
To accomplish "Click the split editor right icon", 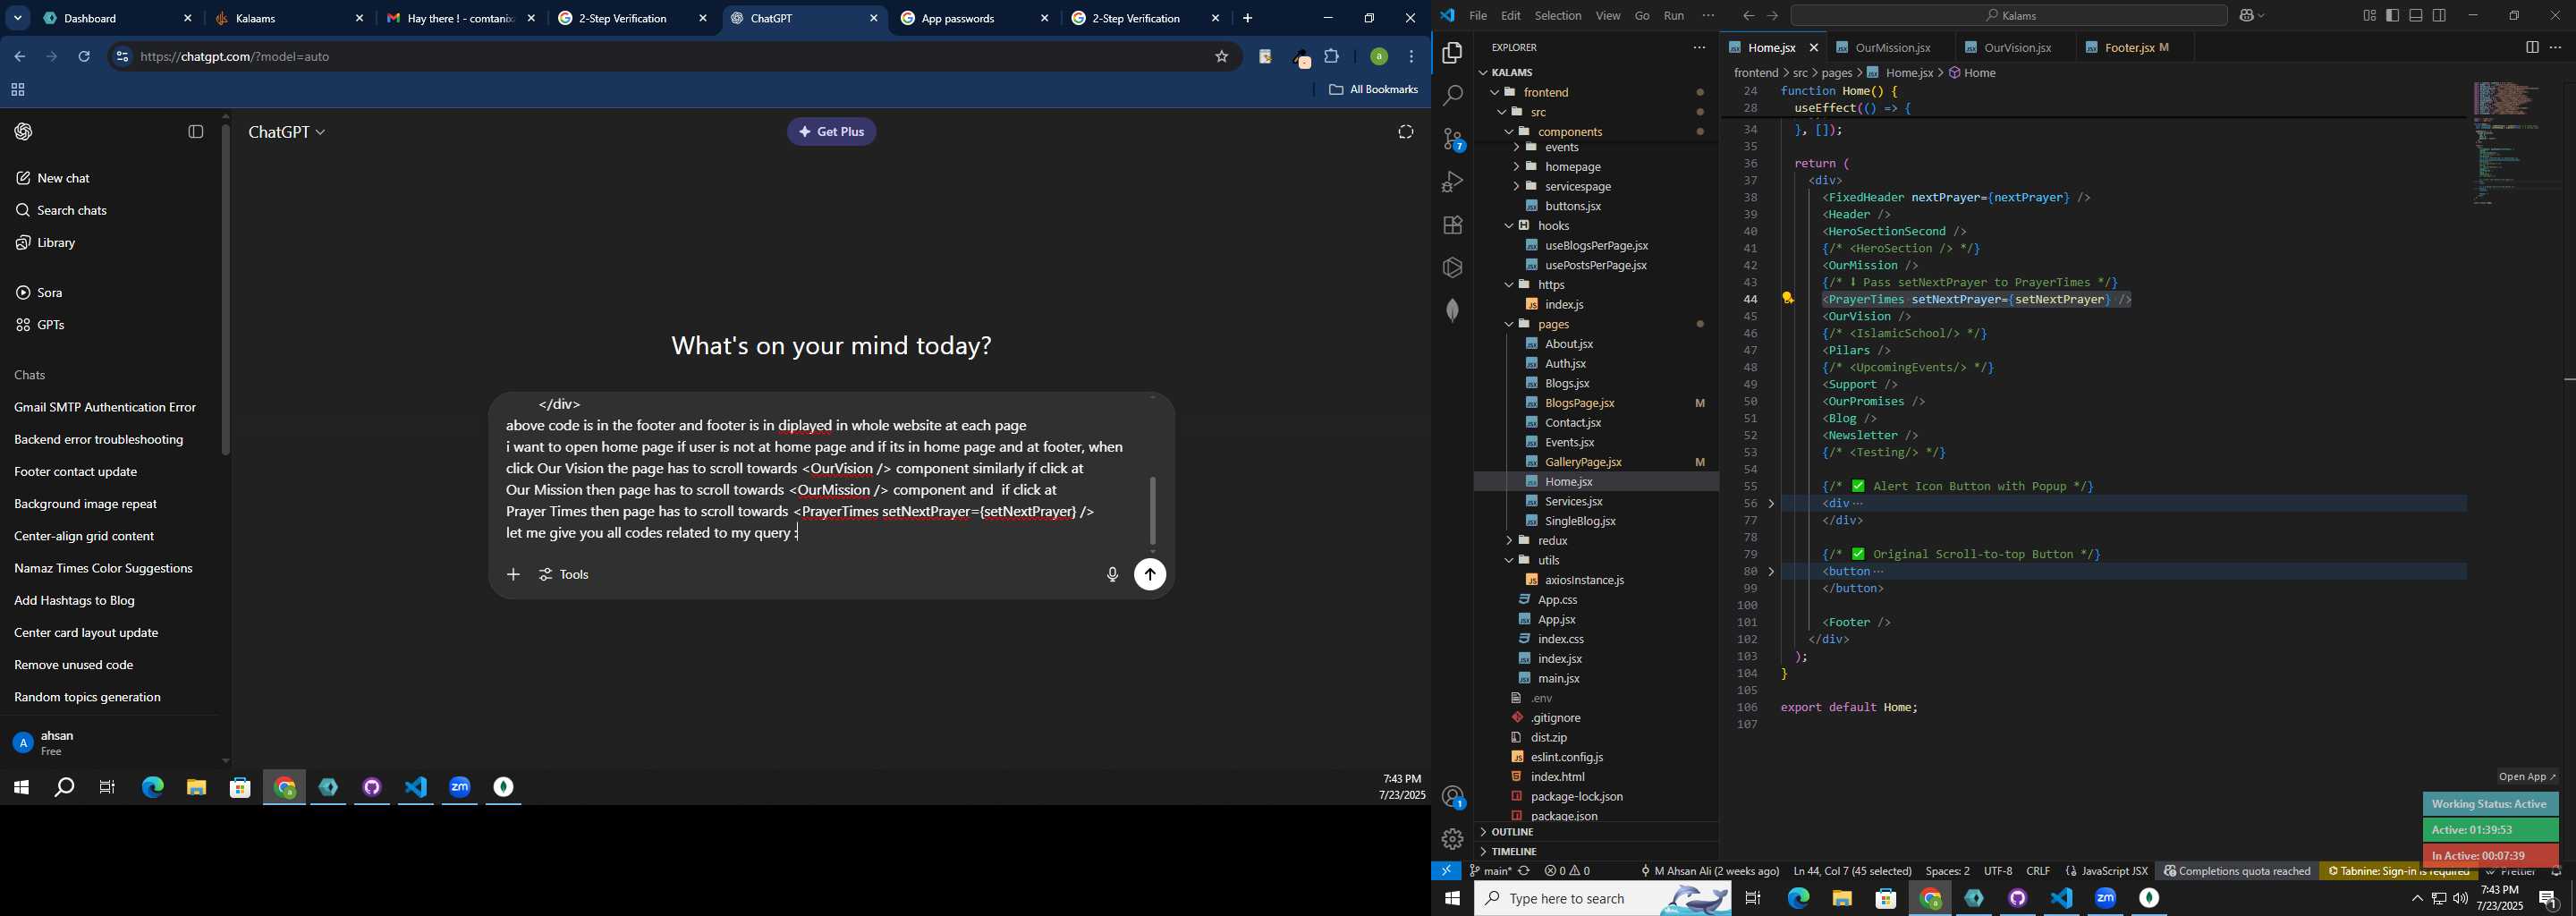I will click(x=2531, y=47).
